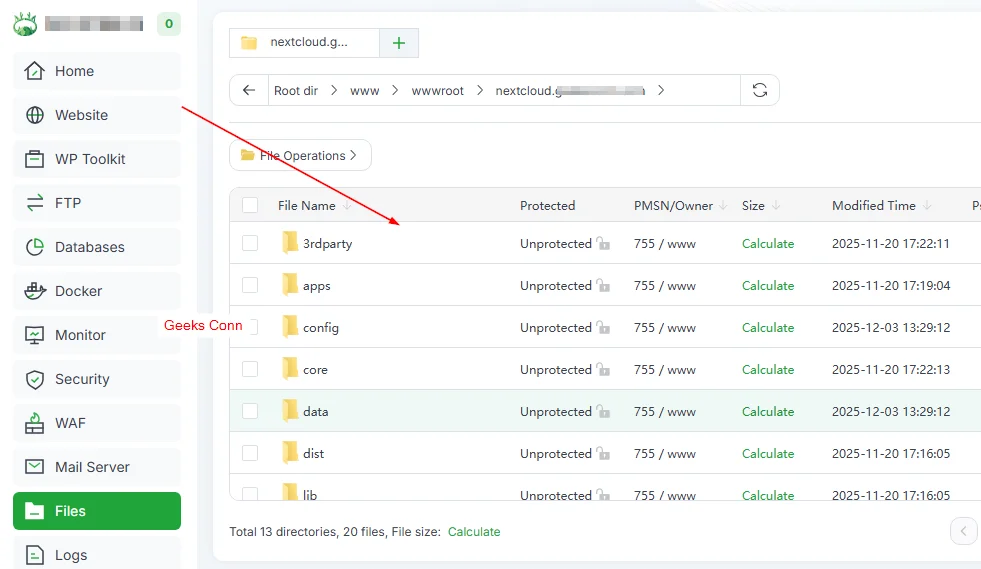Click the dist folder icon

tap(289, 453)
